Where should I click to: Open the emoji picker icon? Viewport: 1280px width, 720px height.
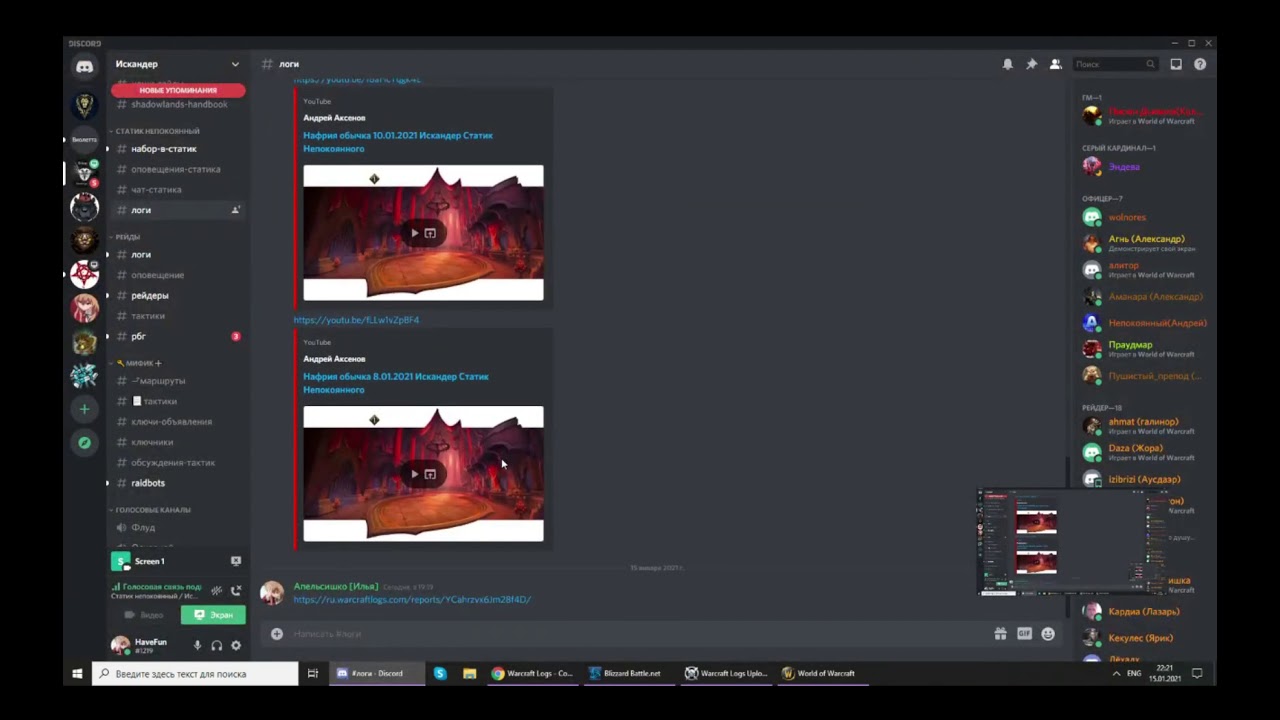pos(1048,634)
